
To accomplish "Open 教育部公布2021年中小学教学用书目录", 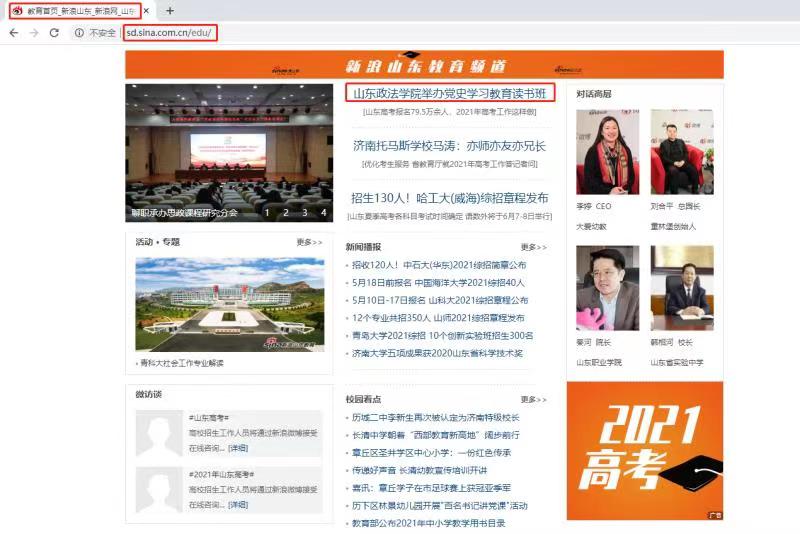I will pos(429,523).
